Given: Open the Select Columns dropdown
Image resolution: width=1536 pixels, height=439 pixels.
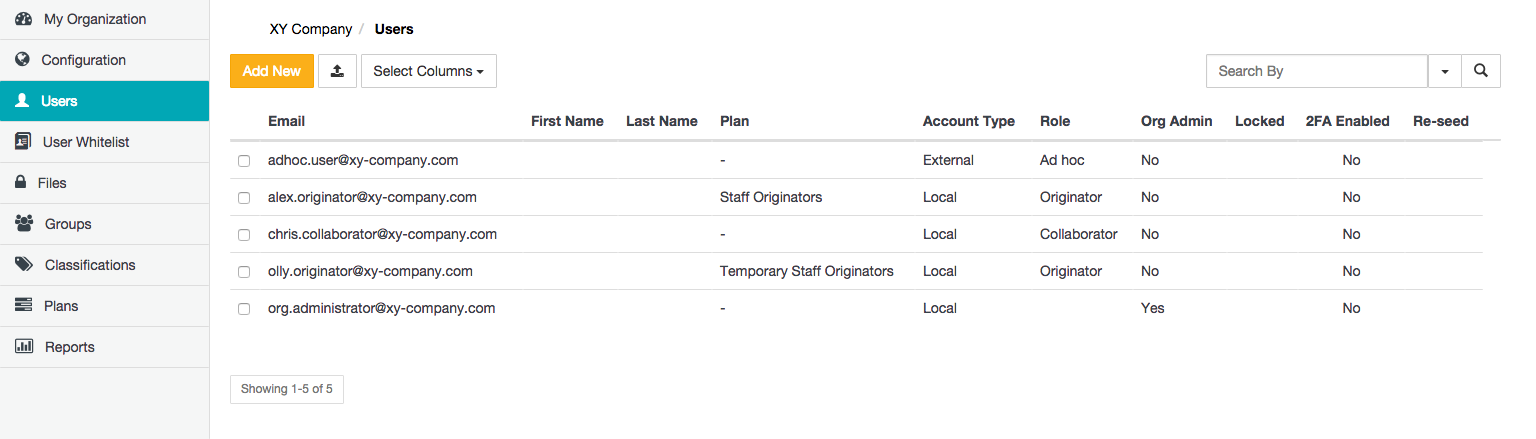Looking at the screenshot, I should click(428, 71).
